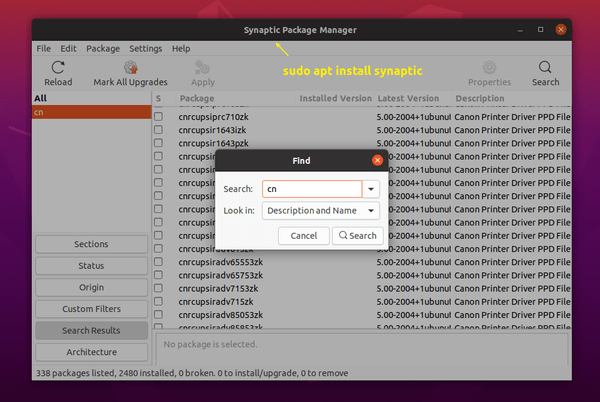Close the Synaptic Package Manager window
Screen dimensions: 600x402
(x=561, y=29)
